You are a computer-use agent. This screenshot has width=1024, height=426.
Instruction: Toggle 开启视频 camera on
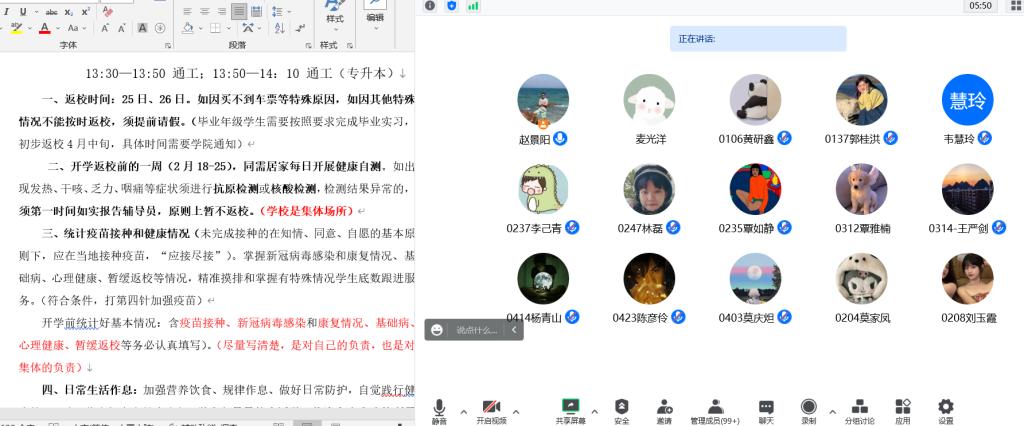[x=491, y=409]
